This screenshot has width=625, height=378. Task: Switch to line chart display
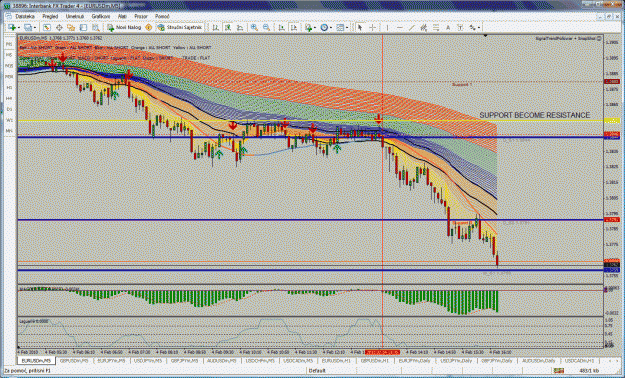240,28
